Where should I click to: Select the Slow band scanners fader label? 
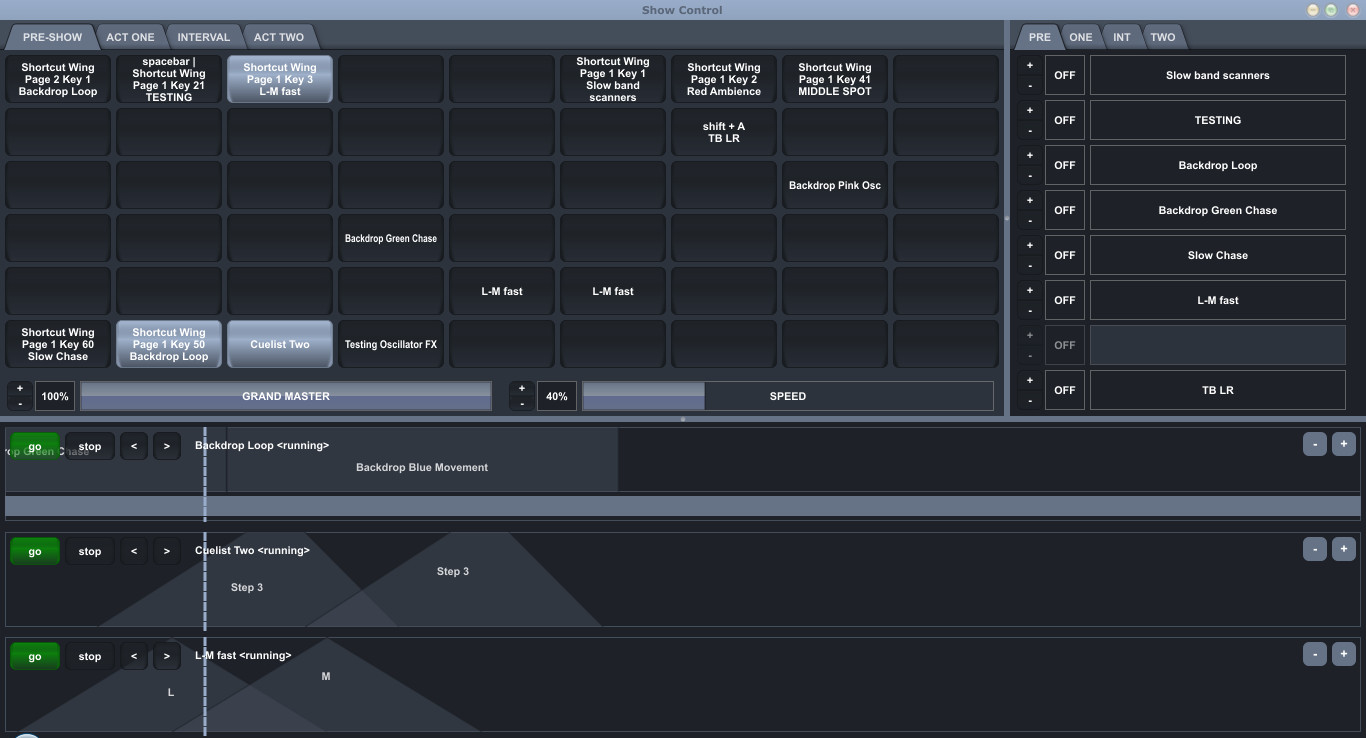coord(1218,75)
